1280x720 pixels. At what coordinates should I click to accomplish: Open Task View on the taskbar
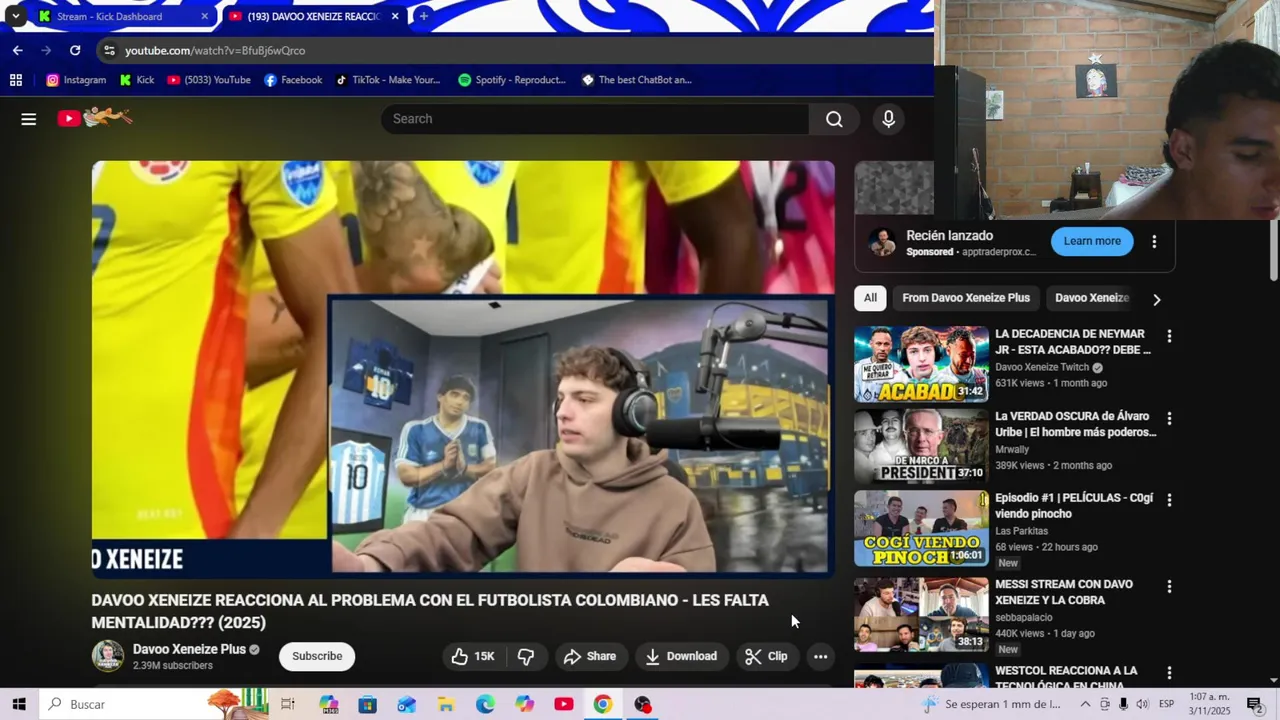288,704
